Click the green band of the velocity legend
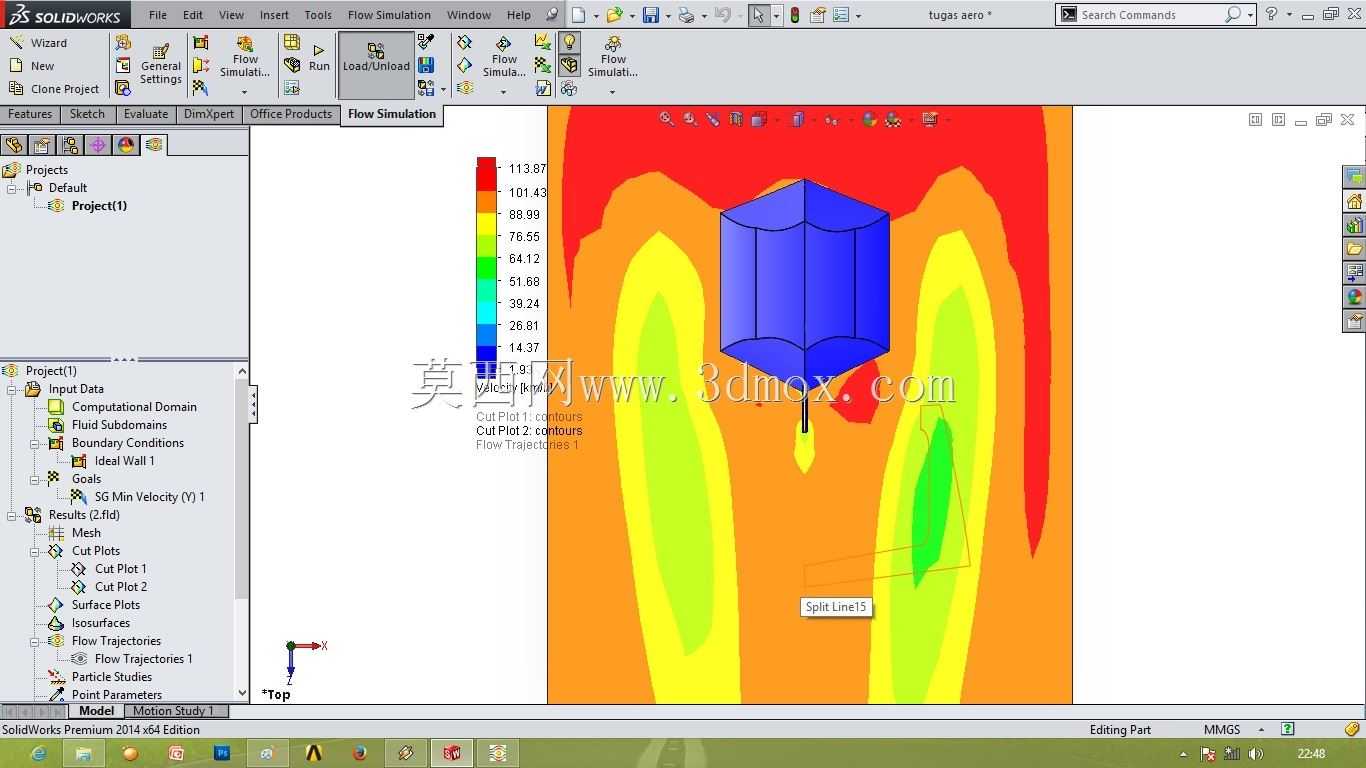The height and width of the screenshot is (768, 1366). (486, 267)
